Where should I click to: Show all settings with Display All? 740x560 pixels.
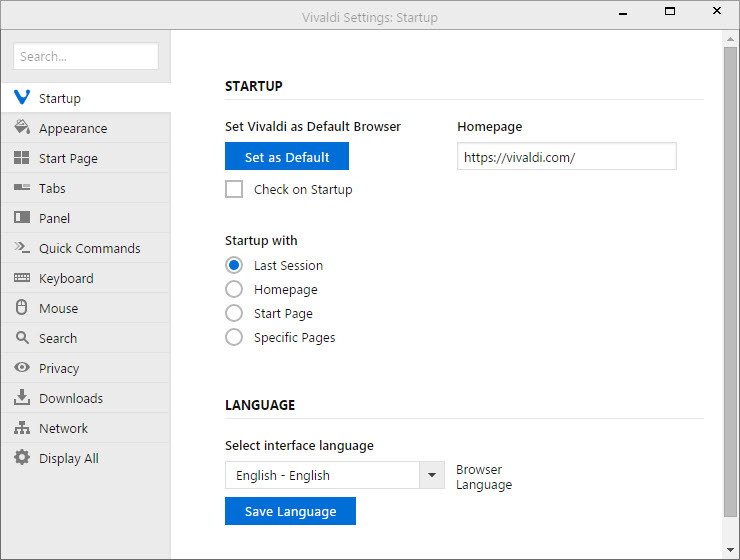[x=86, y=458]
